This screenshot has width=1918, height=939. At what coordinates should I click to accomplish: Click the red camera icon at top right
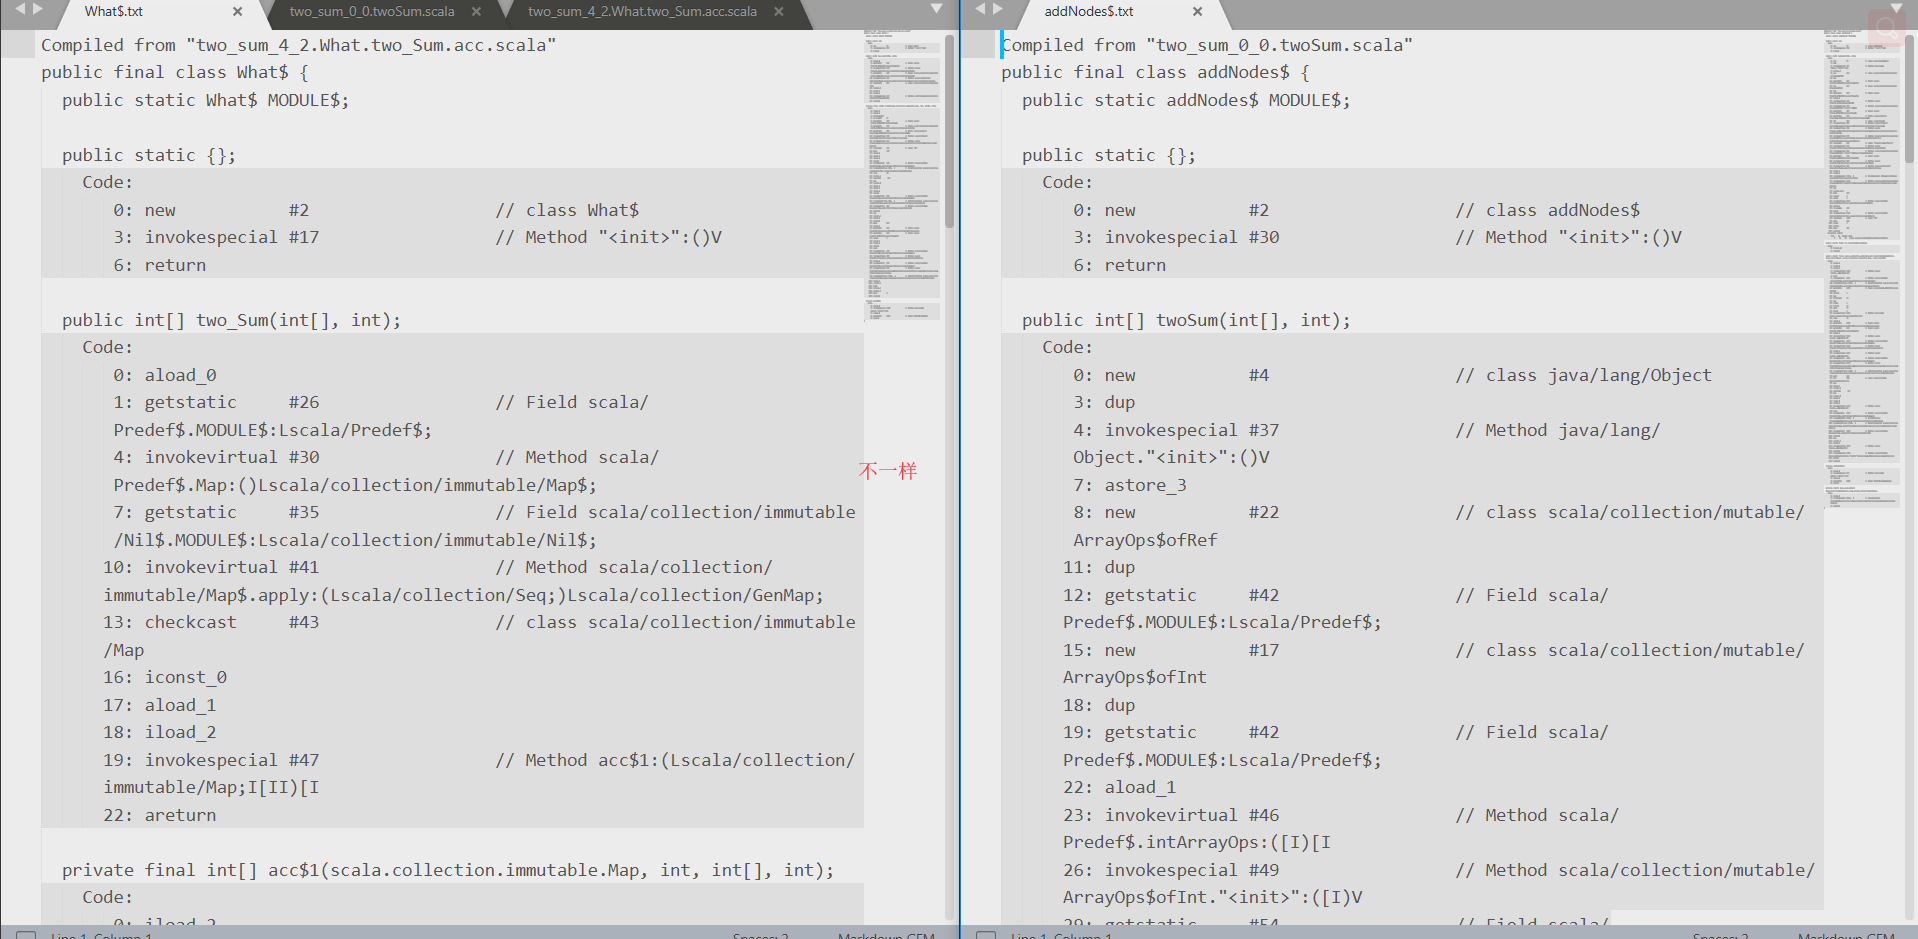tap(1887, 27)
